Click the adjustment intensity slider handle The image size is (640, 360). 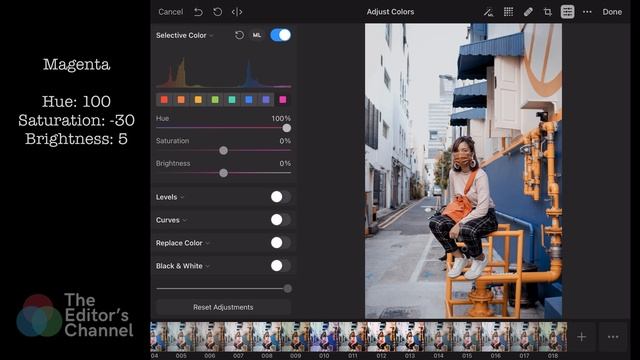click(x=287, y=289)
